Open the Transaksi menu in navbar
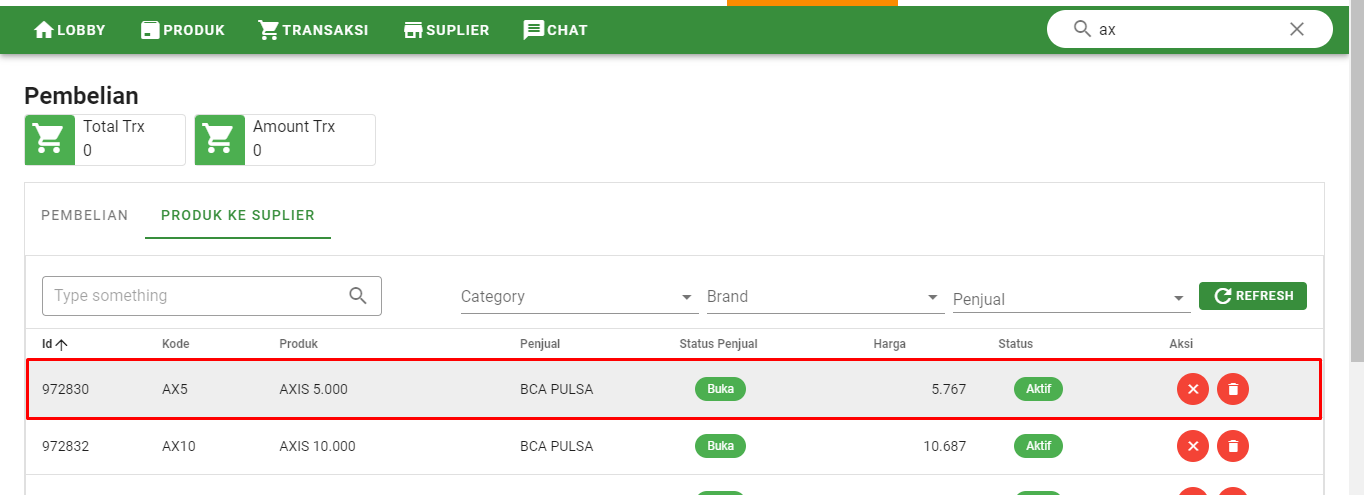Screen dimensions: 1364x495 pos(313,30)
